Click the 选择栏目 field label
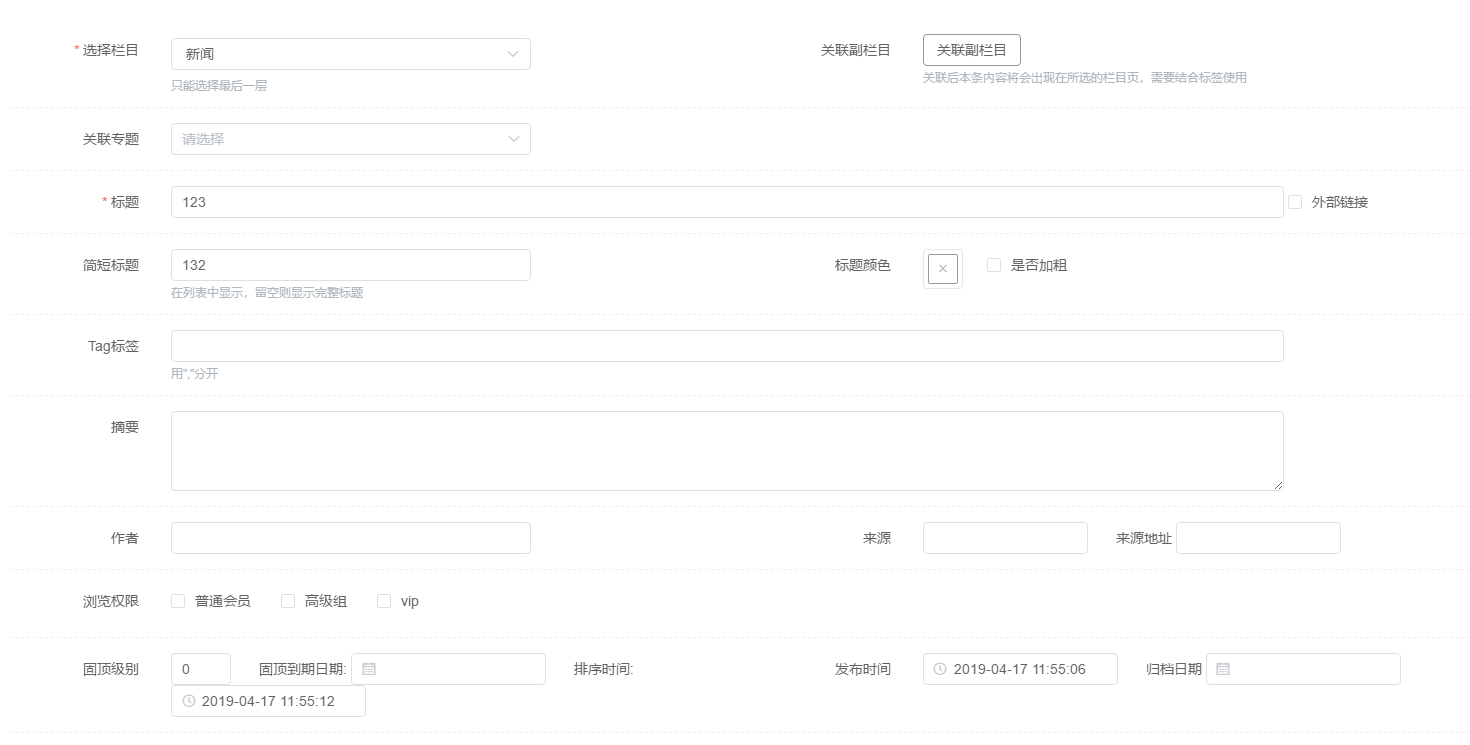 click(x=111, y=50)
